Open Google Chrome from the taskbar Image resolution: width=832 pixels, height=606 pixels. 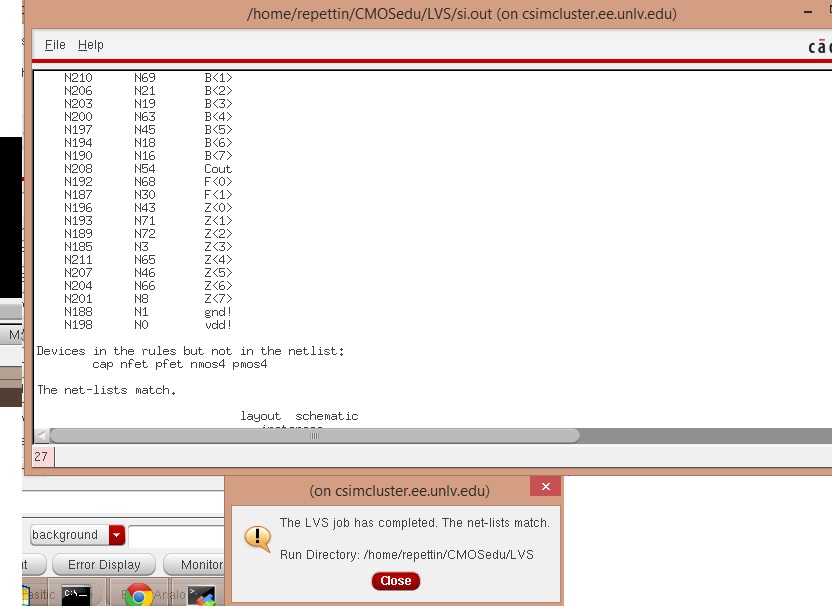tap(139, 595)
